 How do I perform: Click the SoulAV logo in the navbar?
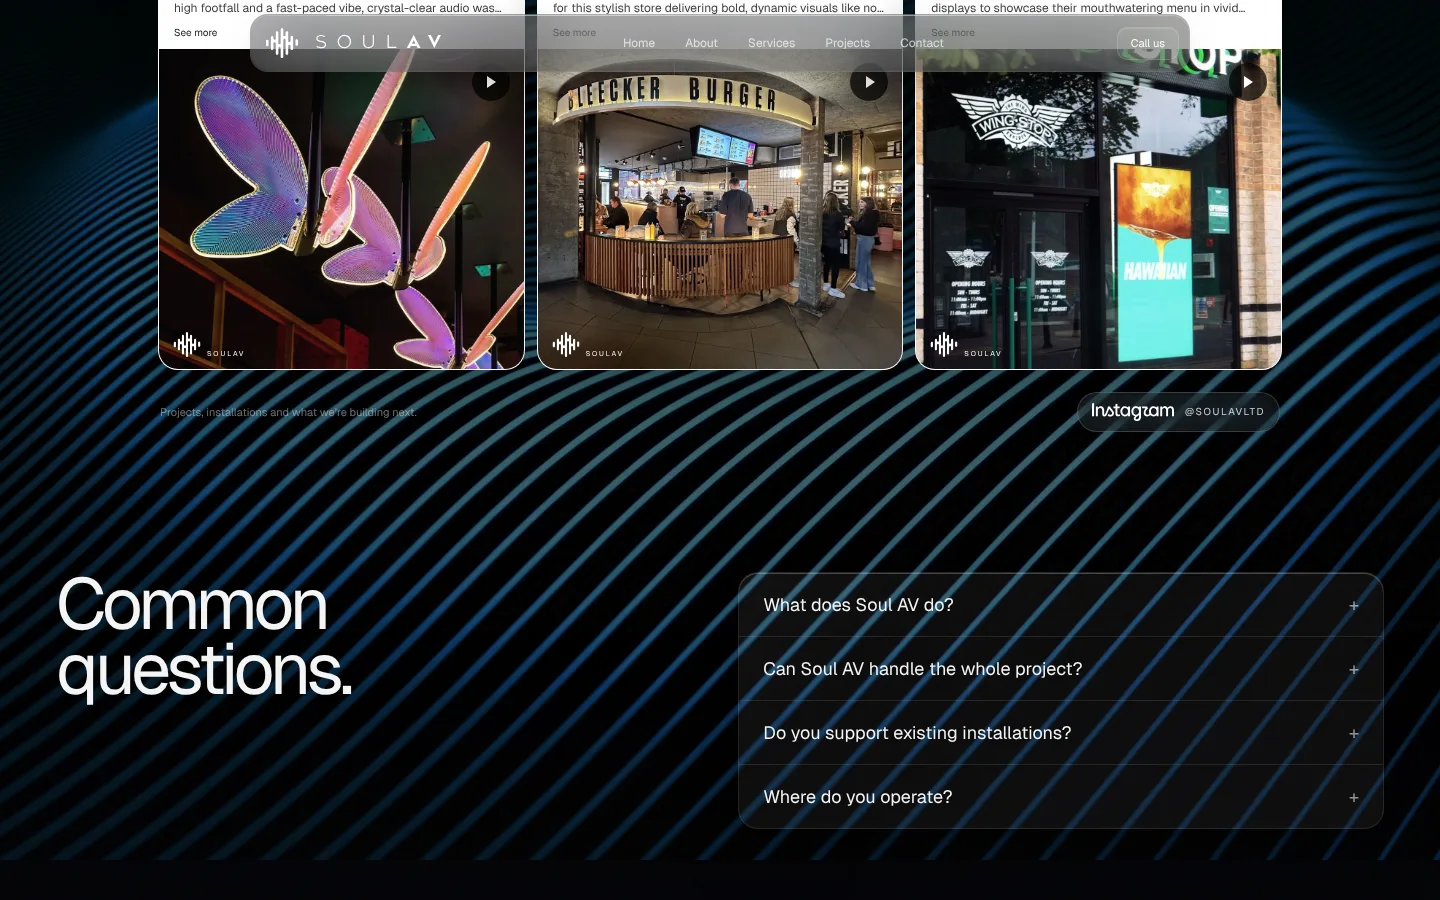tap(353, 42)
